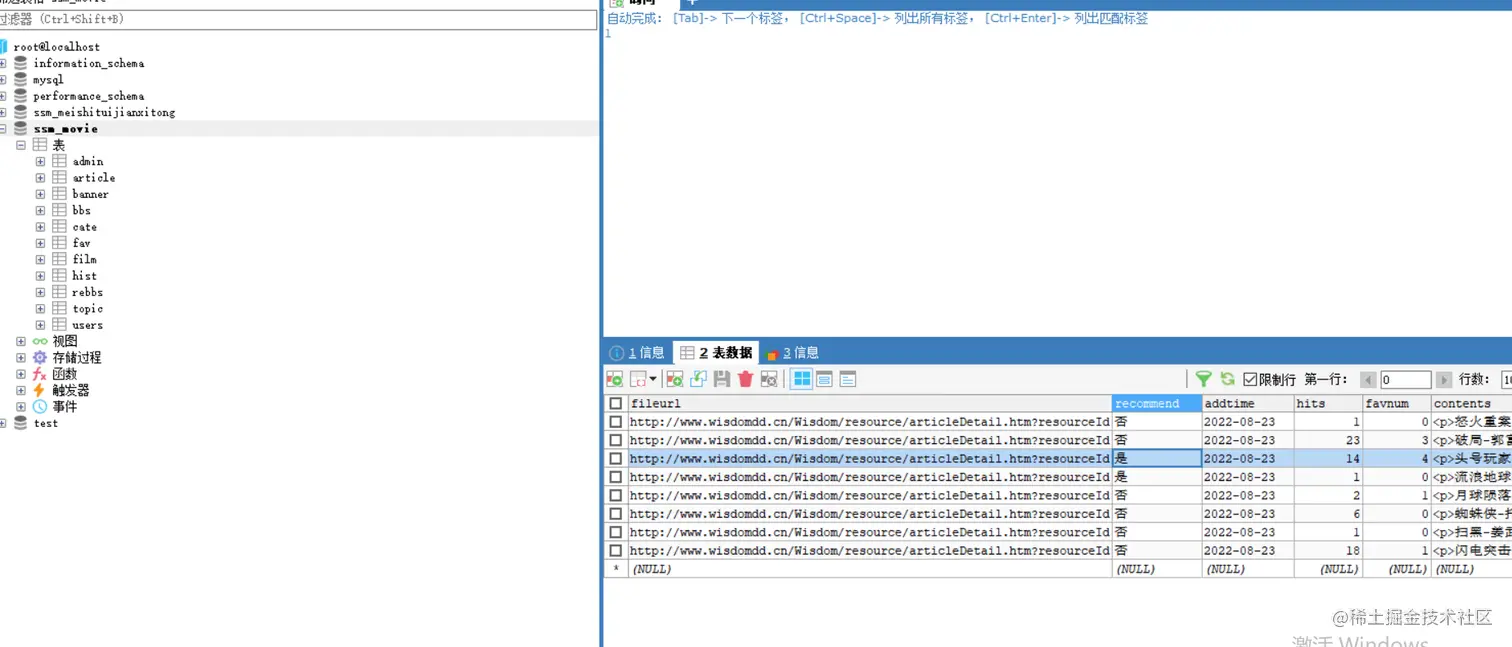
Task: Check the row with addtime hits 23
Action: pos(616,440)
